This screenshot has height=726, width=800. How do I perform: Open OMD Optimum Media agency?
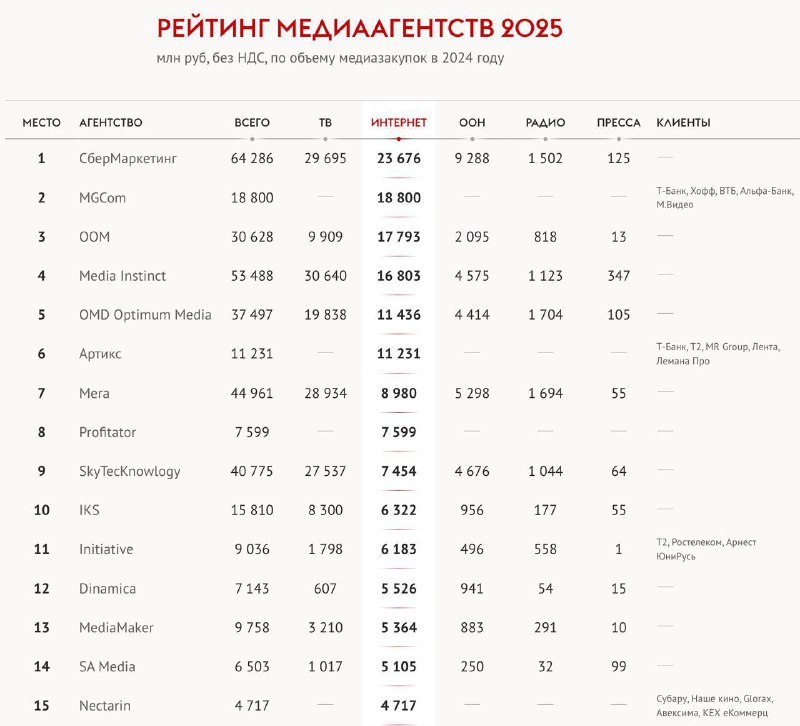click(145, 315)
